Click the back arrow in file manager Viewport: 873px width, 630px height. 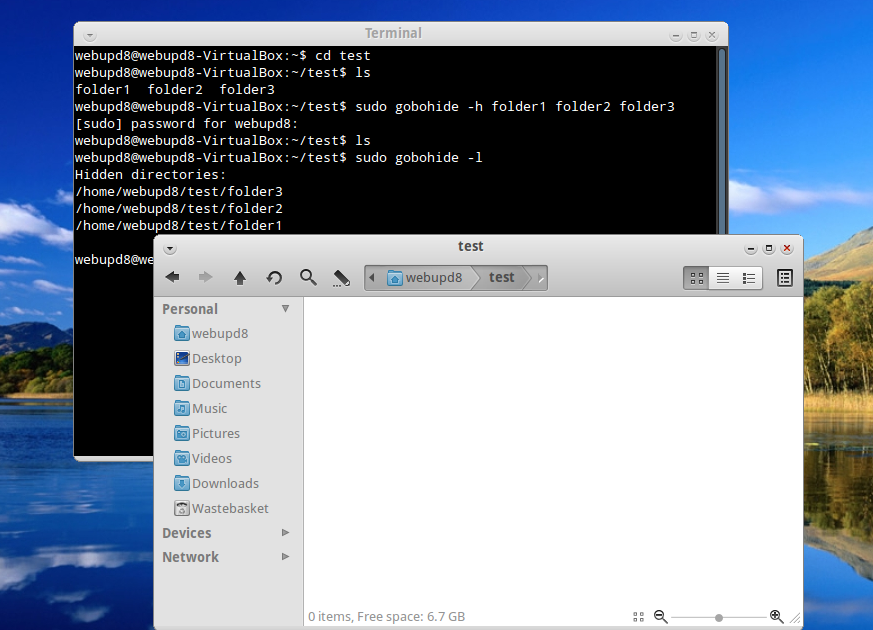pyautogui.click(x=172, y=277)
